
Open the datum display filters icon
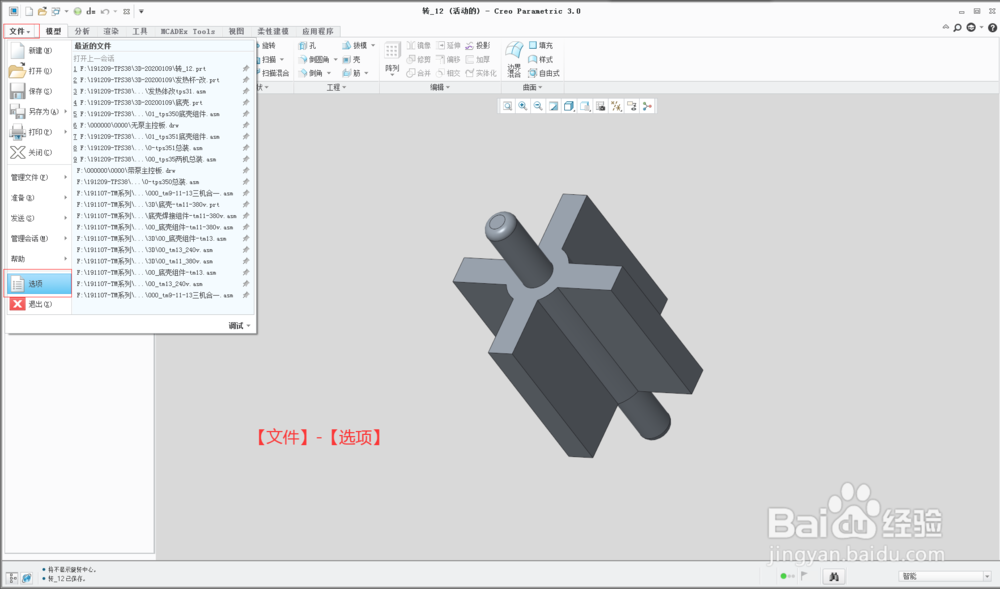click(616, 106)
